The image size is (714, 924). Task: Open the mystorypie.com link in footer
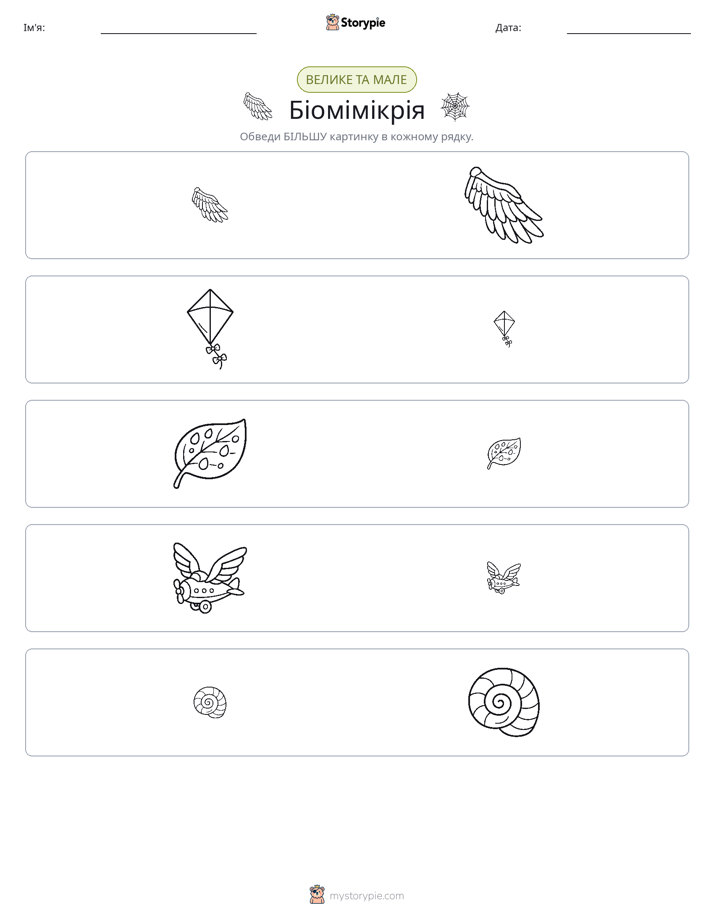point(366,896)
